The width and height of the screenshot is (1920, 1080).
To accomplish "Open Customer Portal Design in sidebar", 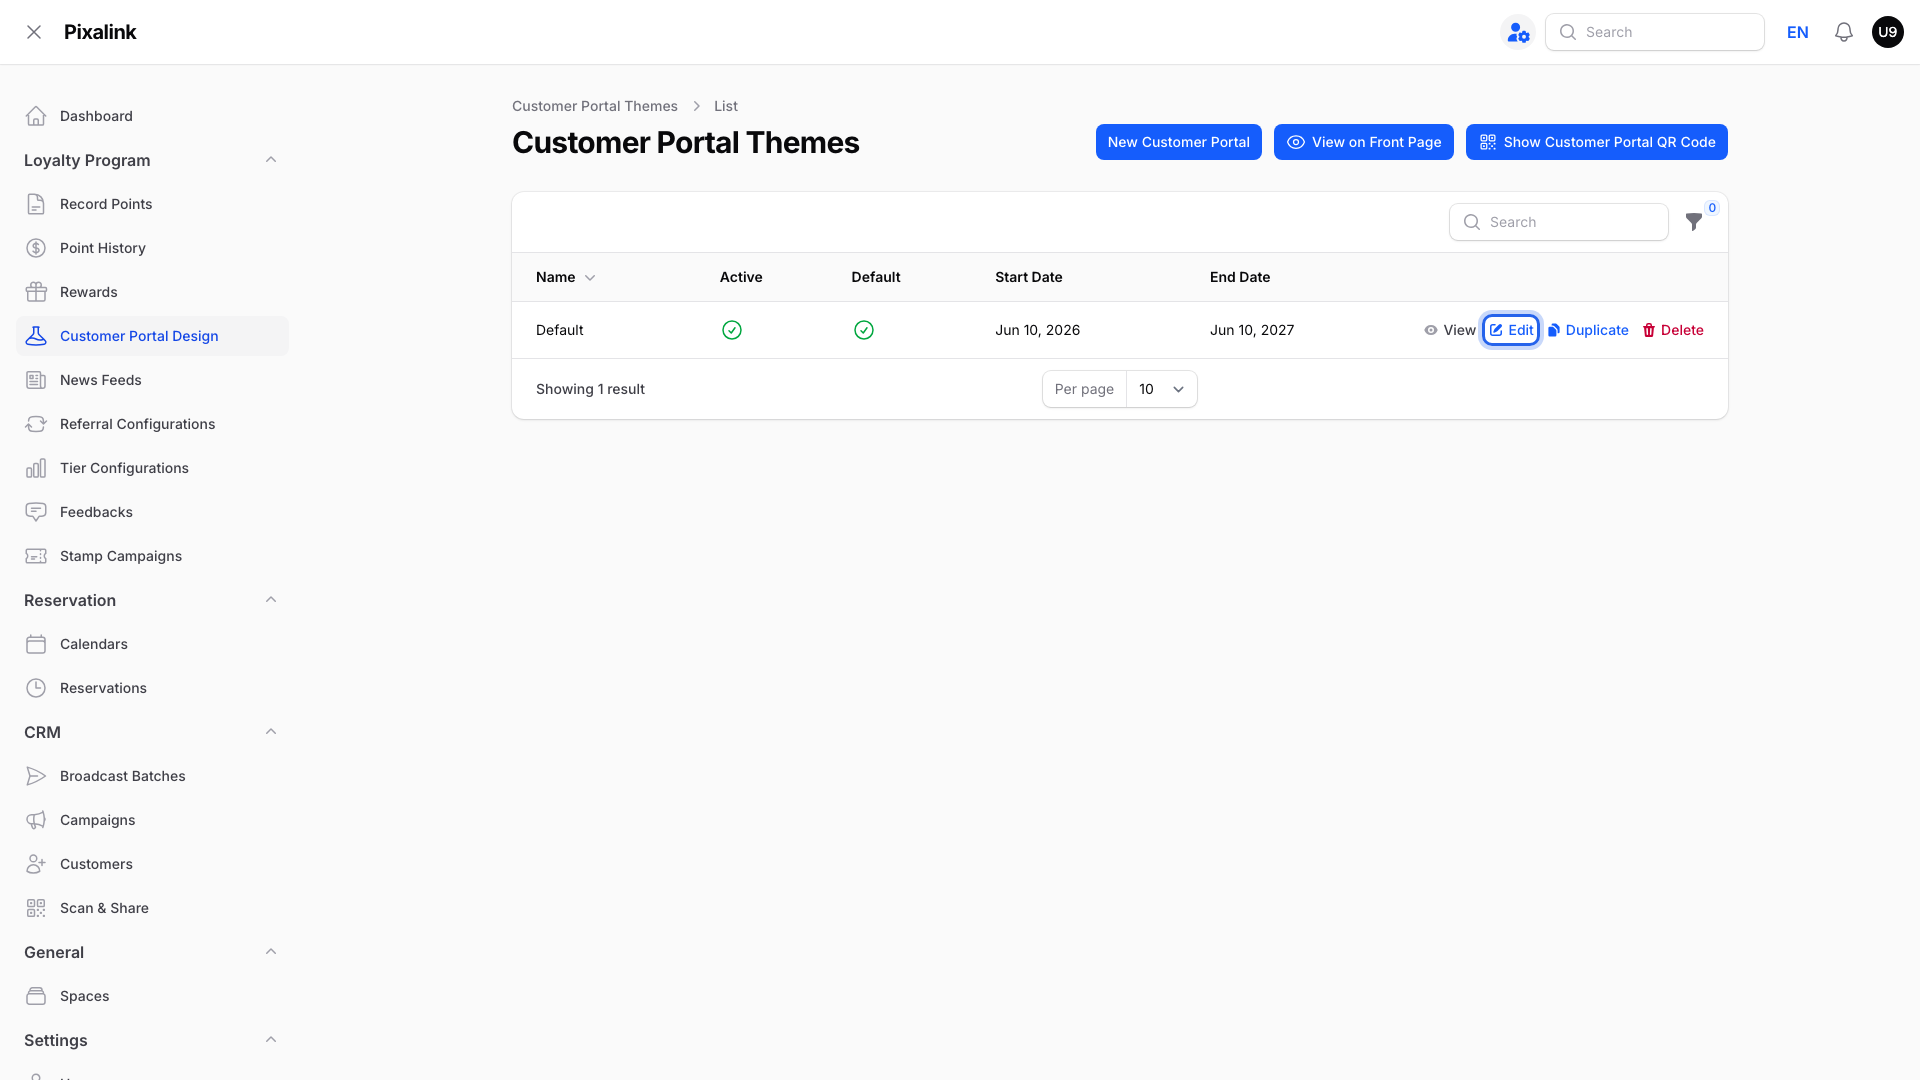I will [x=152, y=336].
